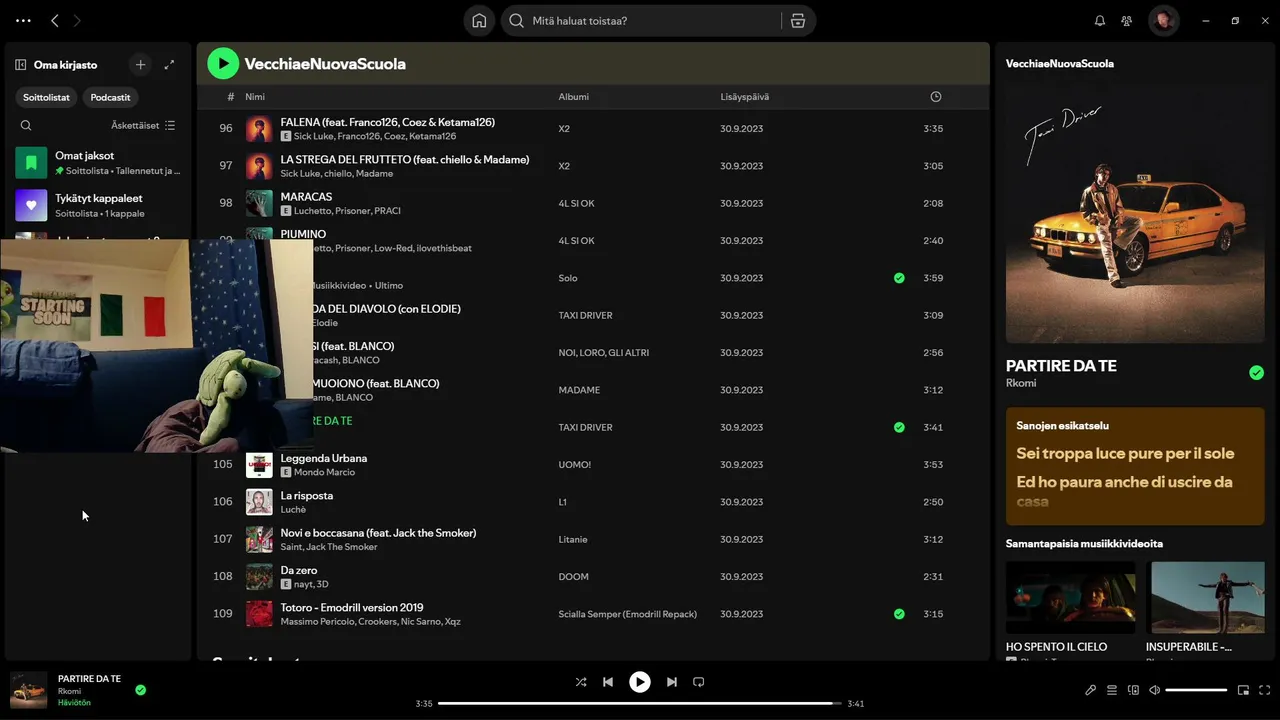Select the track 'MARACAS'
Screen dimensions: 1280x720
tap(306, 197)
